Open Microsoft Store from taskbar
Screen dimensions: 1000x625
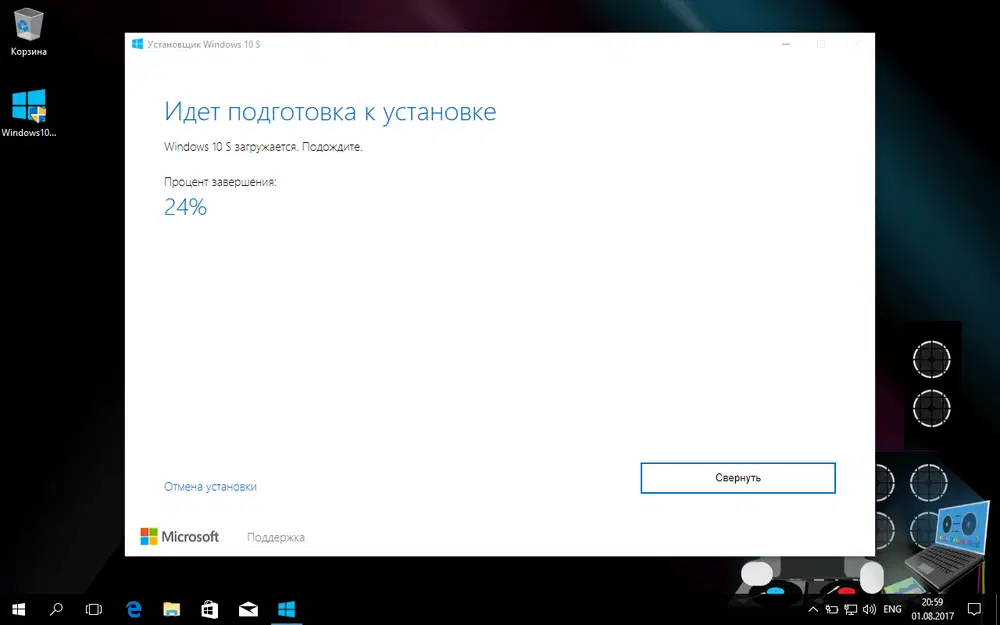(210, 609)
